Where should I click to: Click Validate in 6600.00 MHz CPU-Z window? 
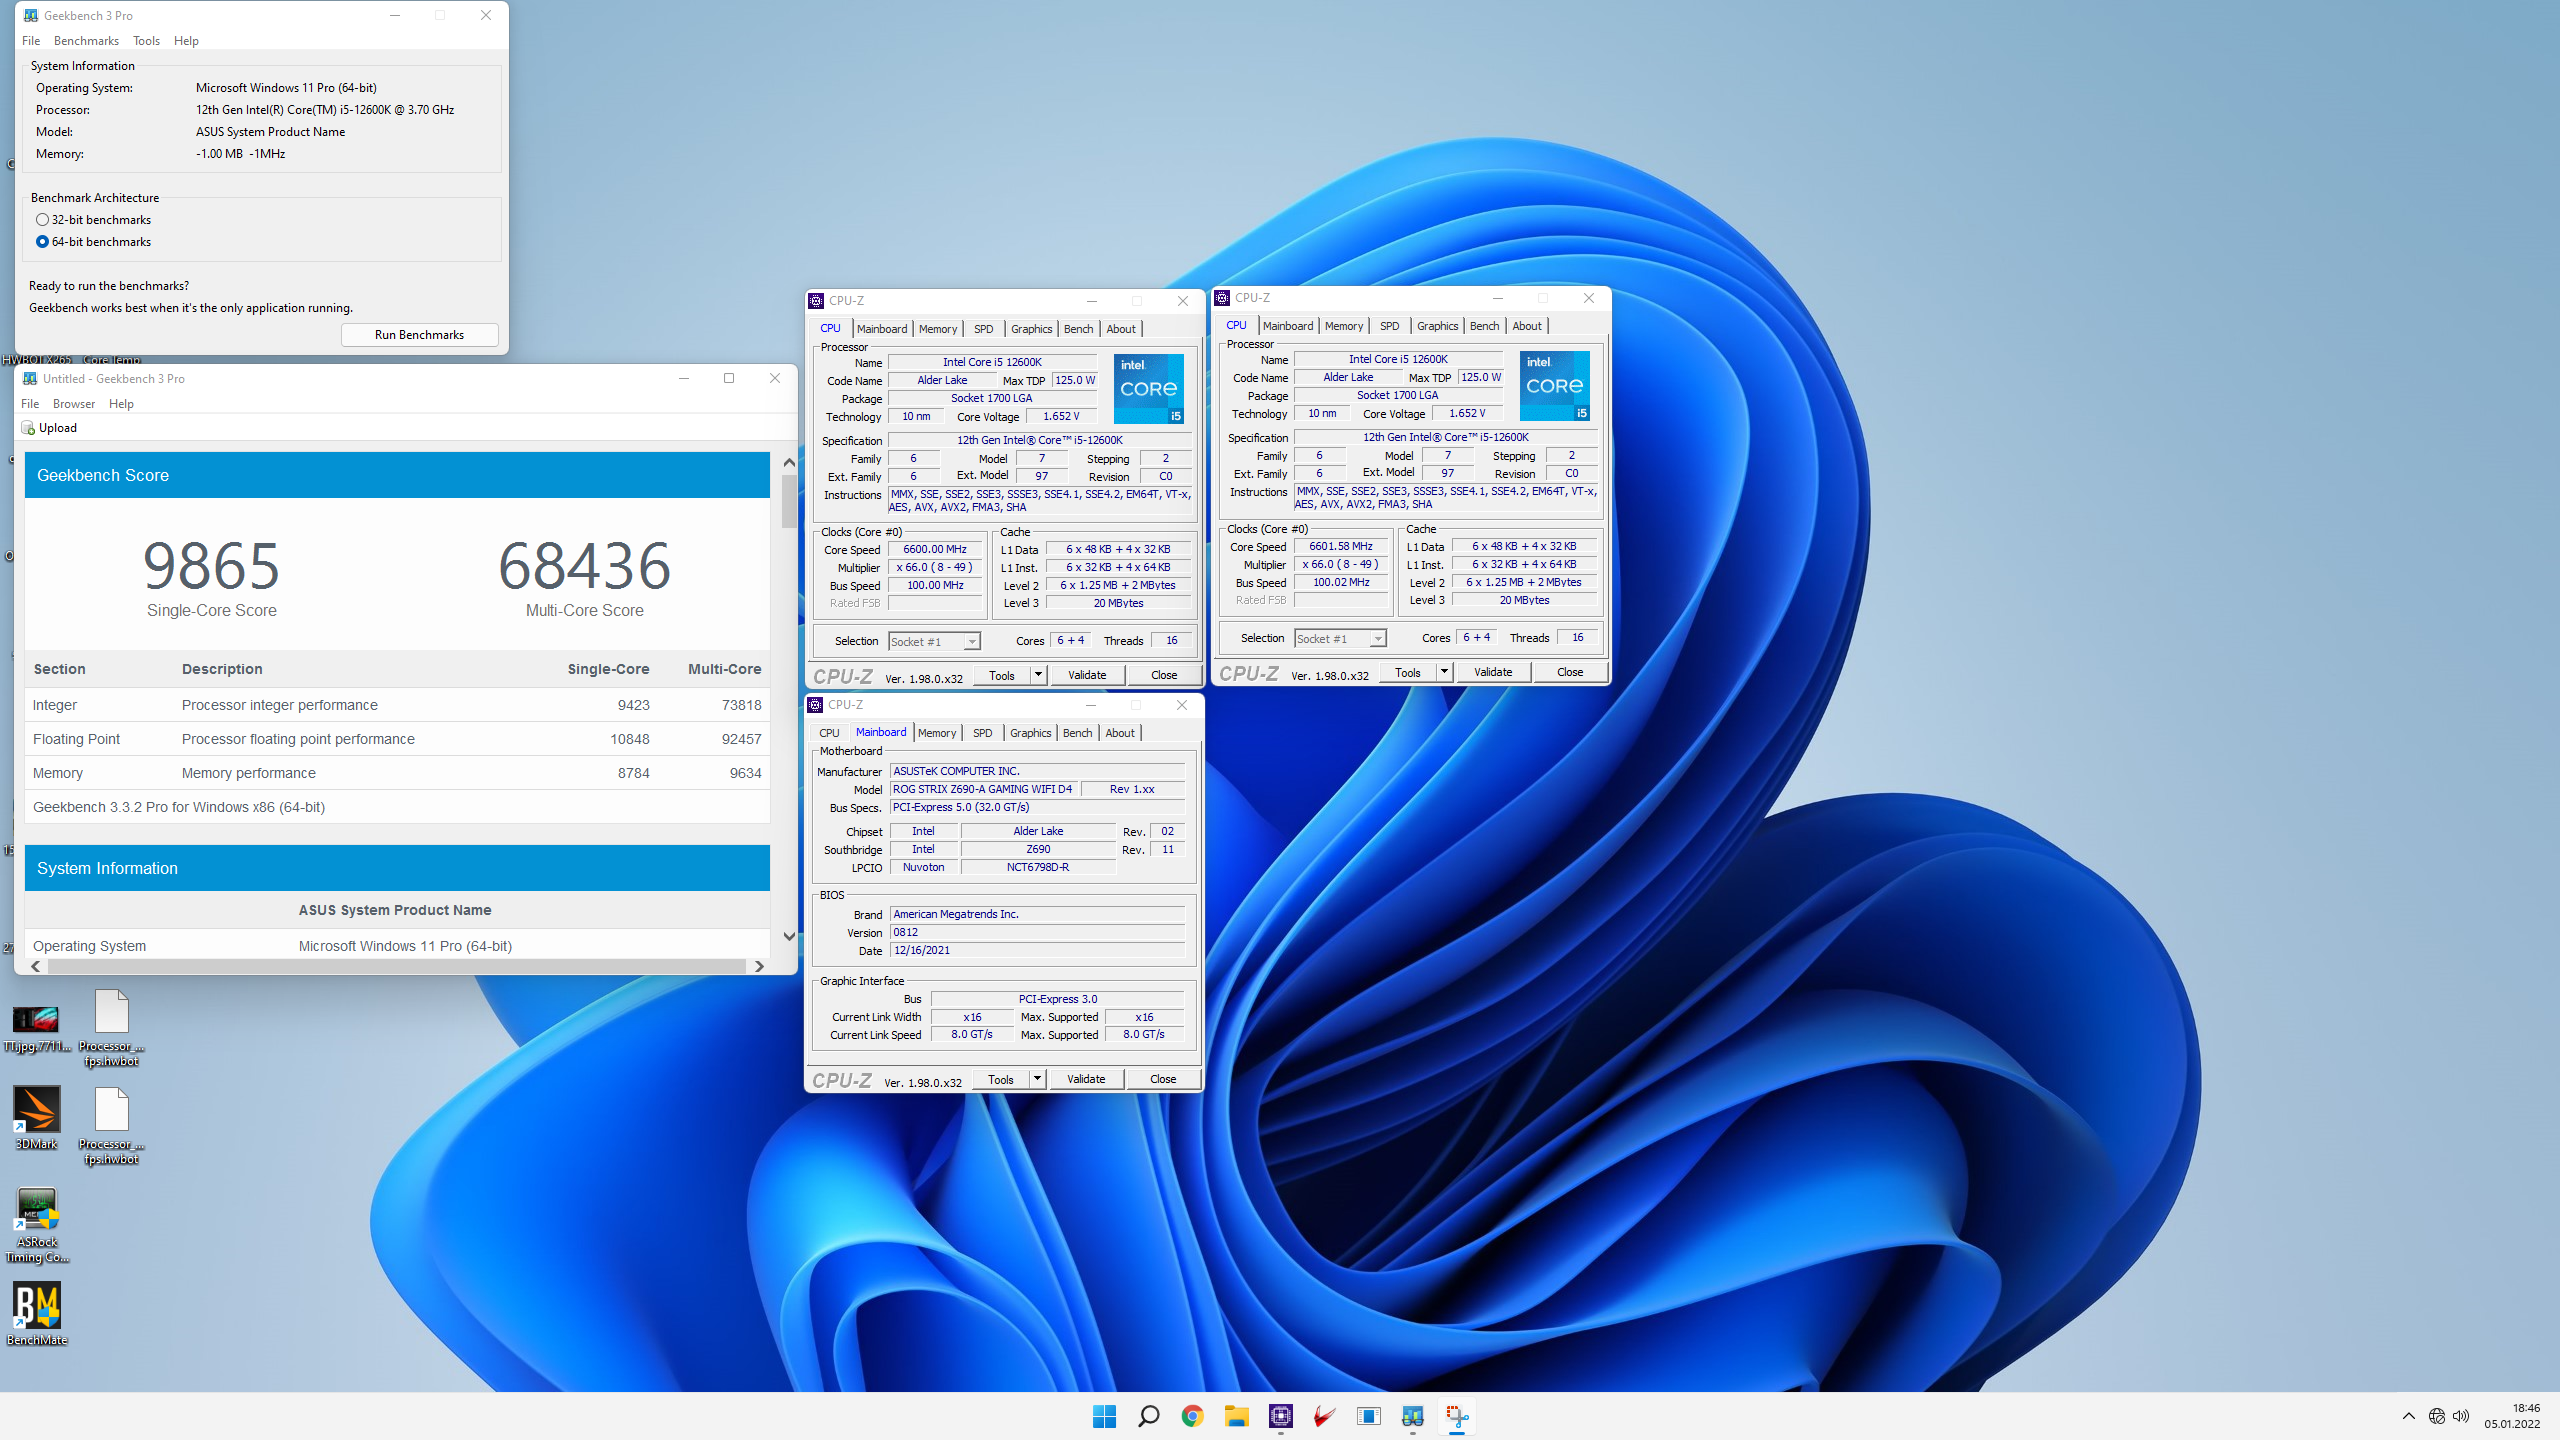point(1087,675)
